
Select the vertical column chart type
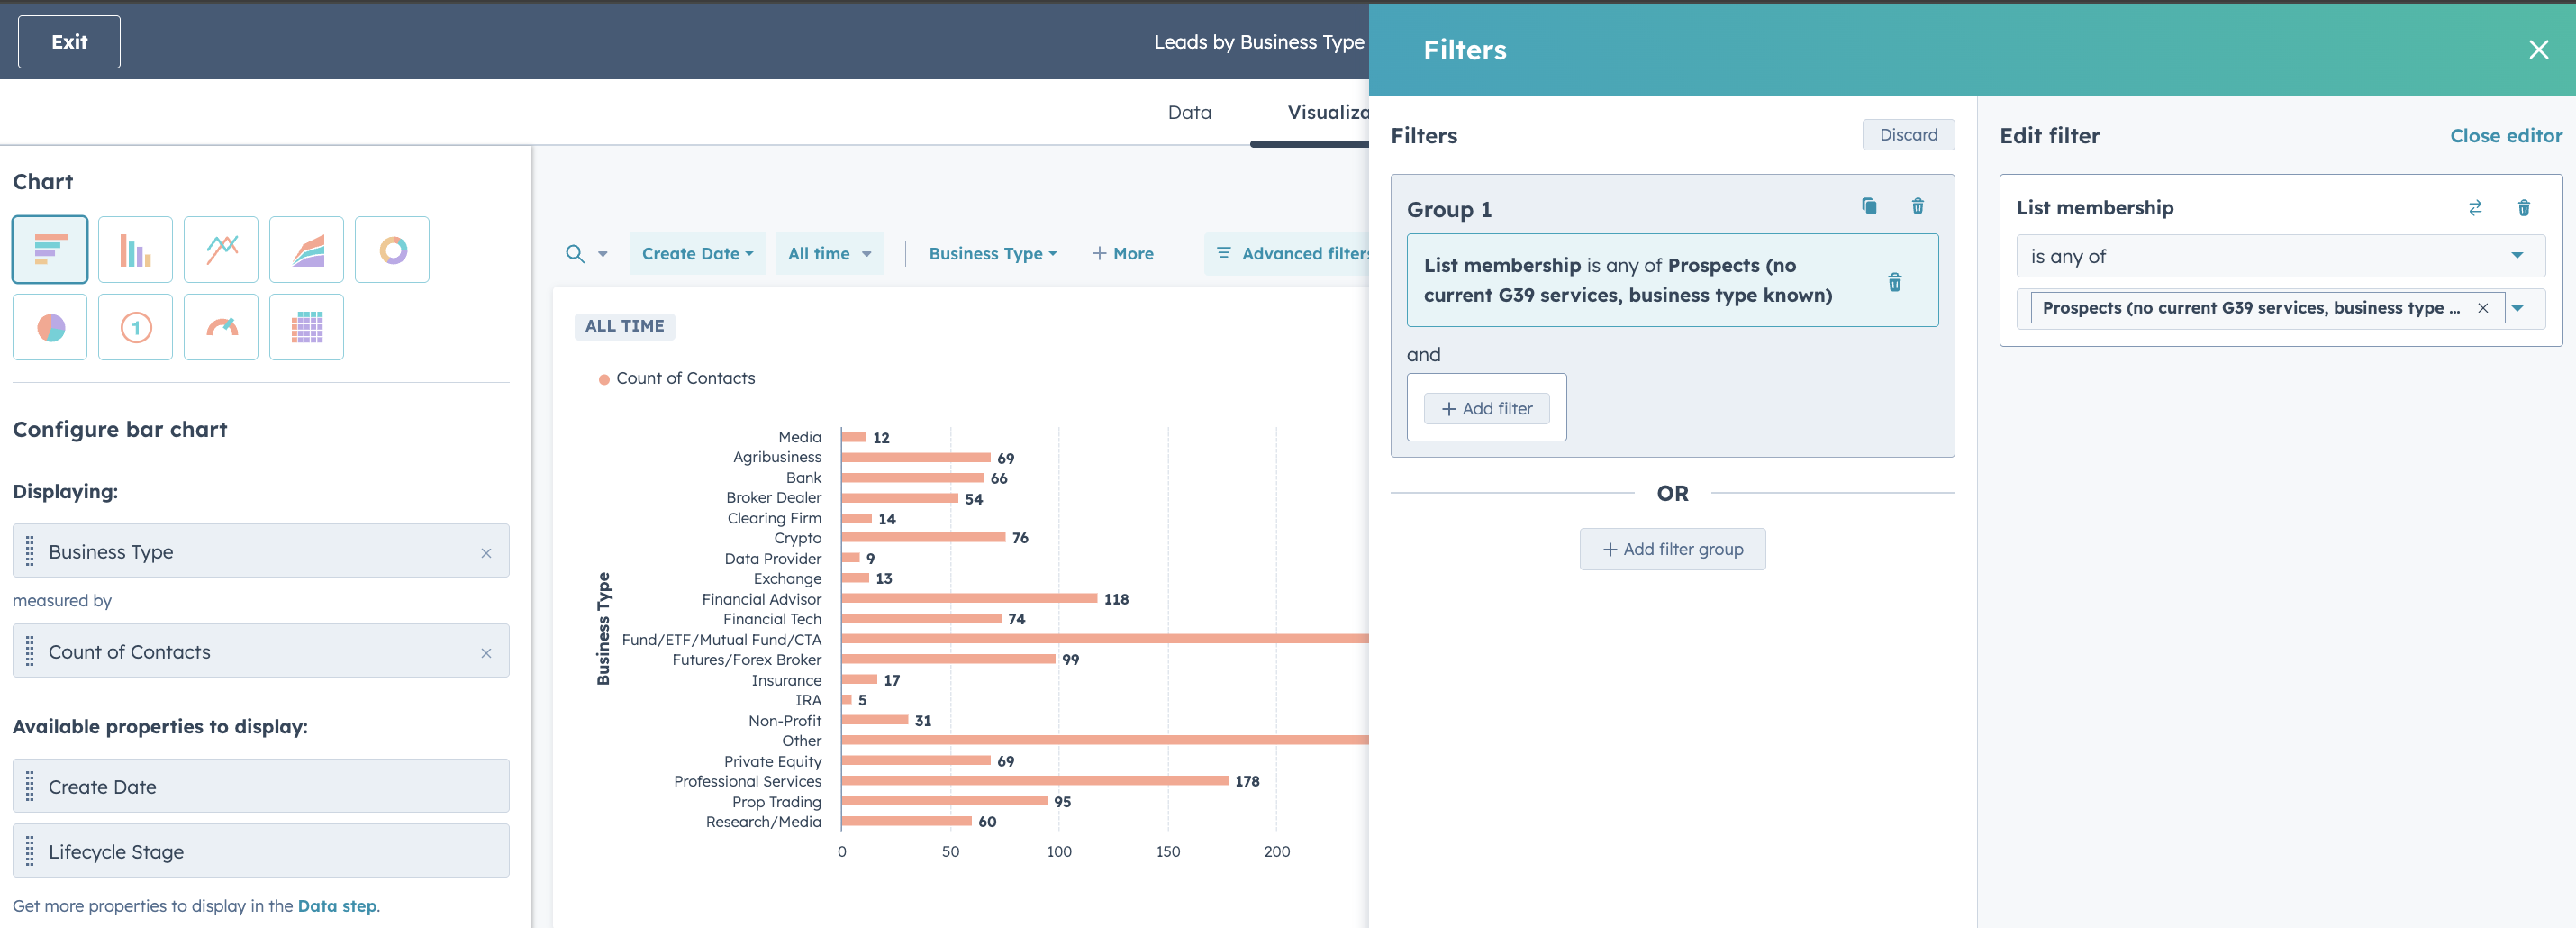(135, 249)
